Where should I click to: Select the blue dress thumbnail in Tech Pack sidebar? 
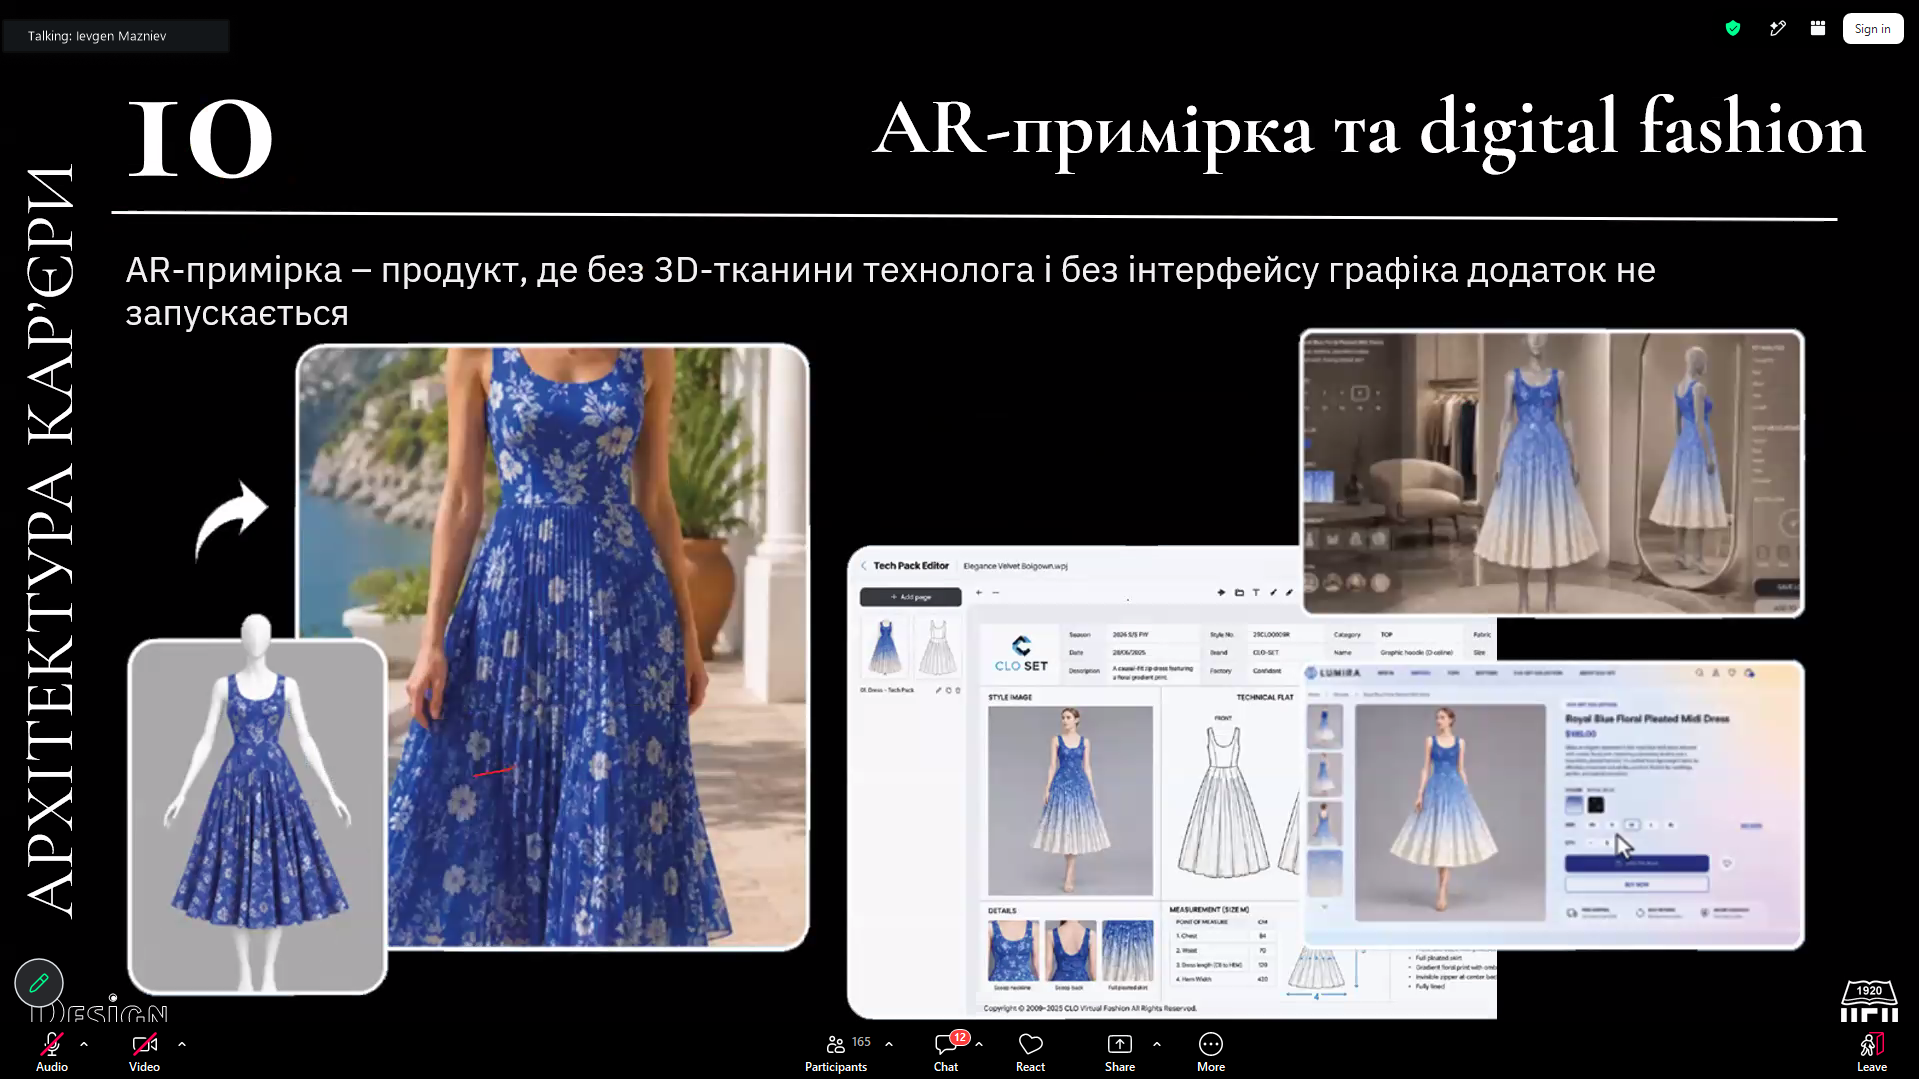(x=885, y=648)
